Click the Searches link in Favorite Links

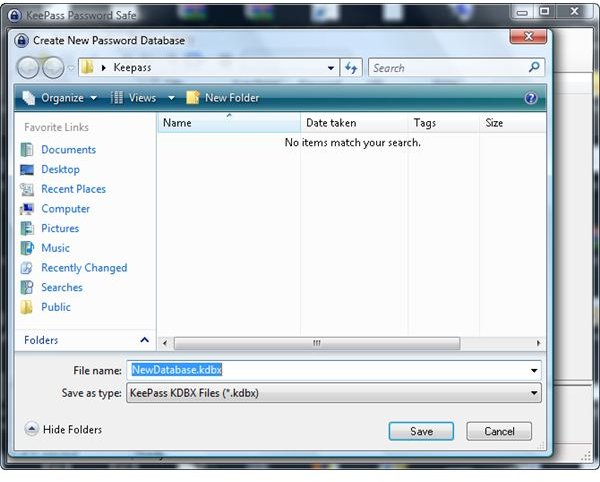pyautogui.click(x=62, y=287)
